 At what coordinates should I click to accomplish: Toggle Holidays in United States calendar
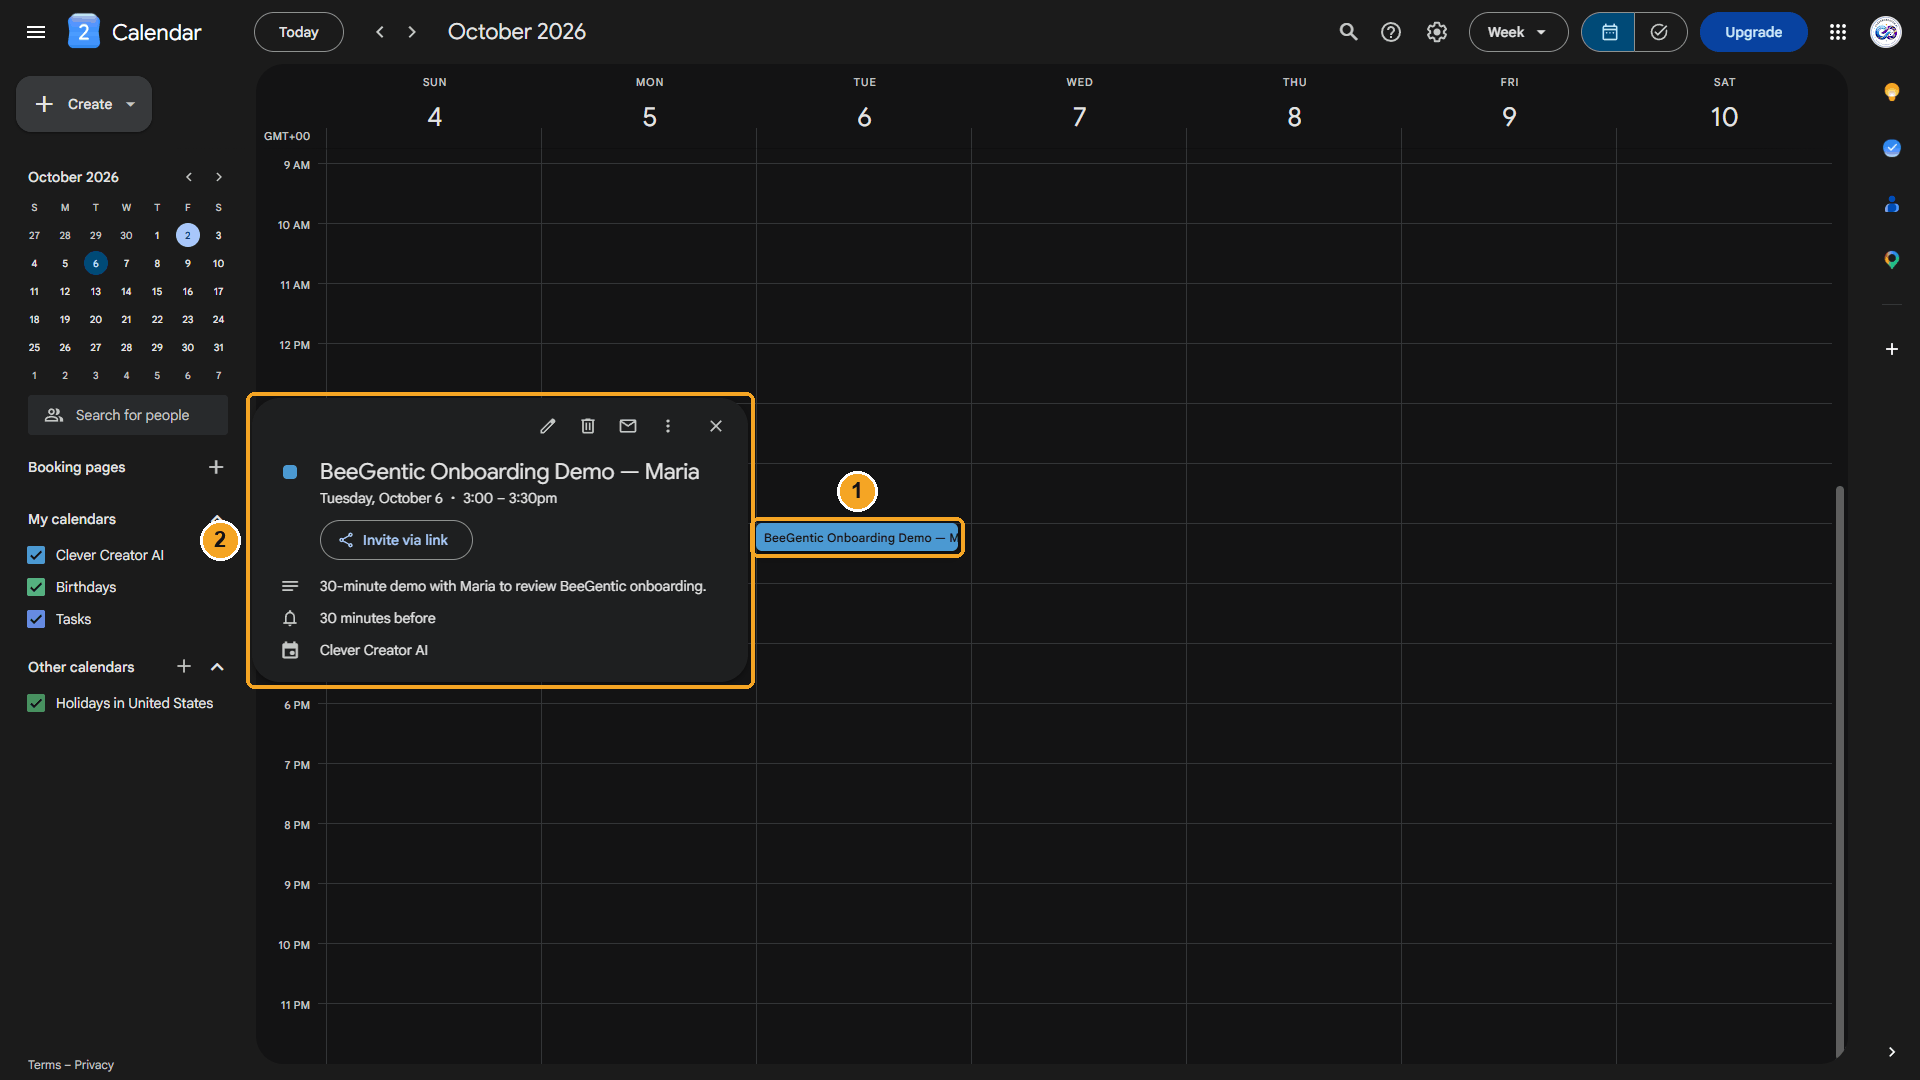tap(36, 703)
